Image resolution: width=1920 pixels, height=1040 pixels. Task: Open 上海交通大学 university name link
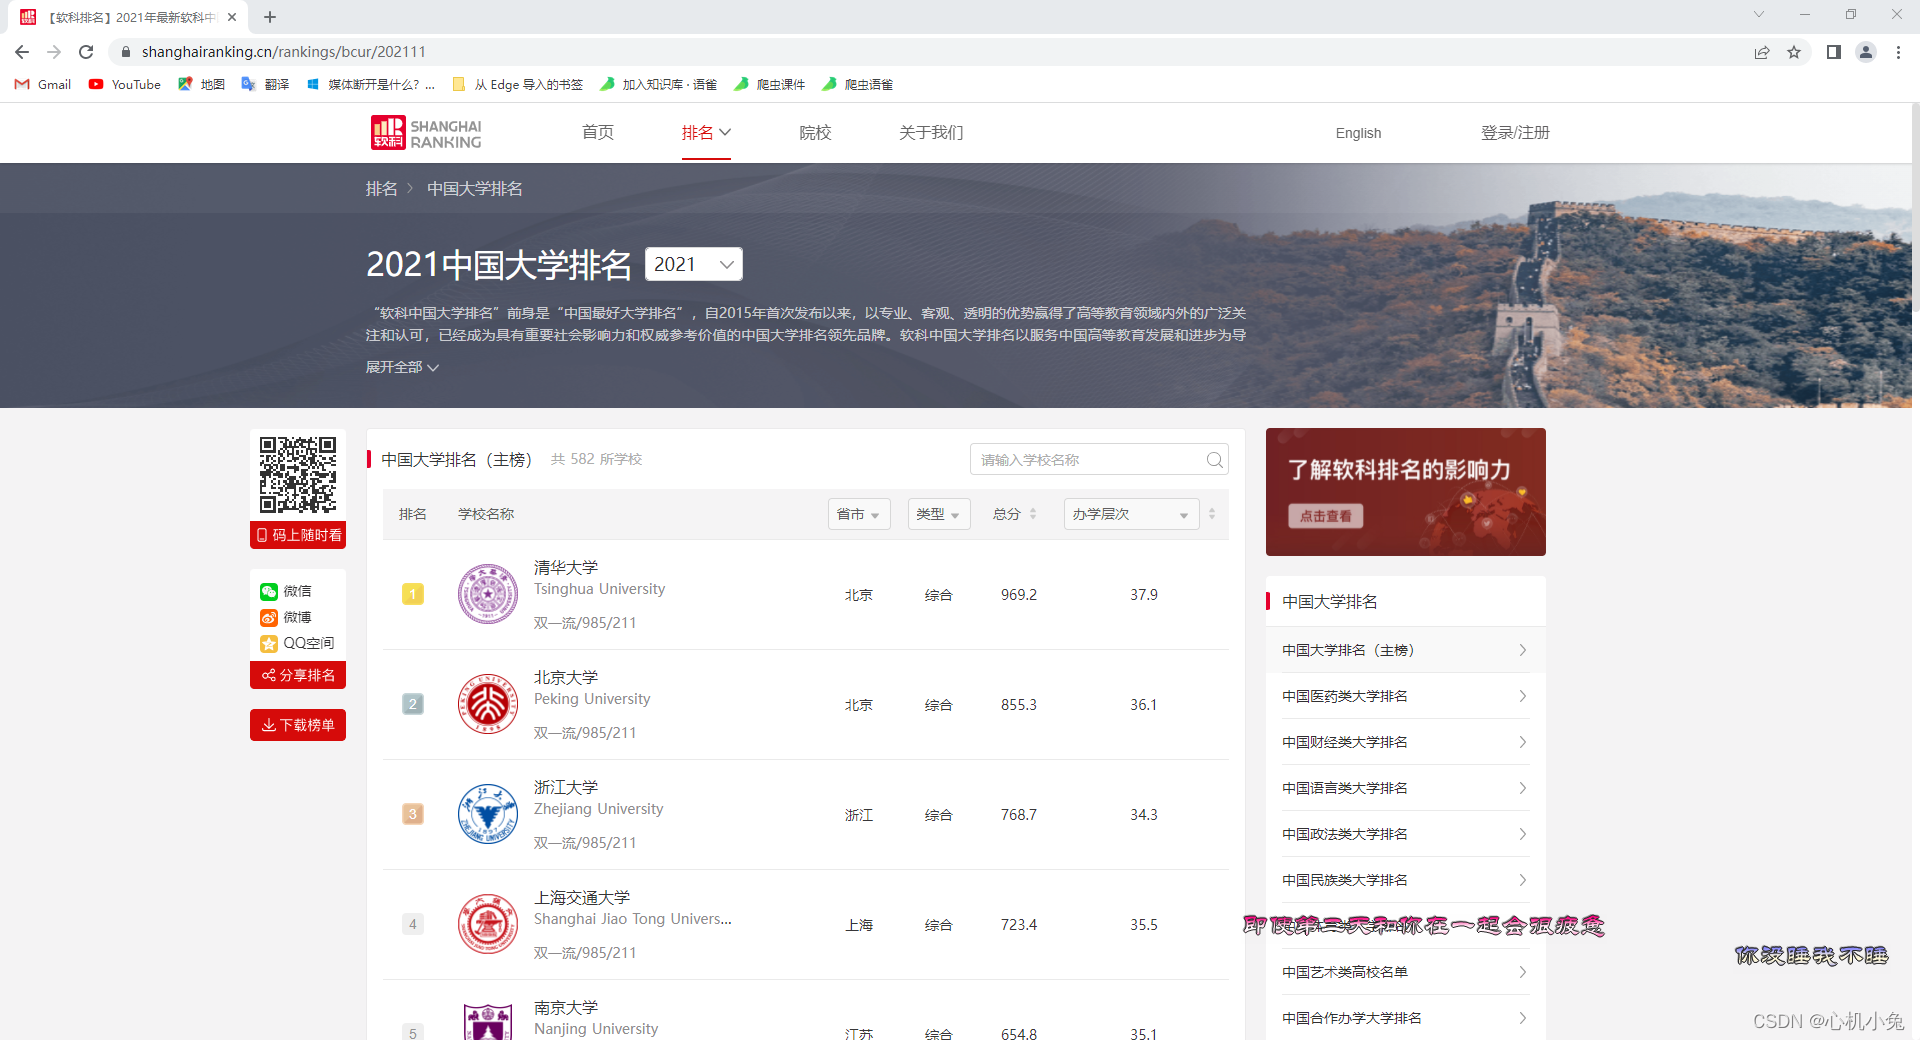click(x=582, y=897)
